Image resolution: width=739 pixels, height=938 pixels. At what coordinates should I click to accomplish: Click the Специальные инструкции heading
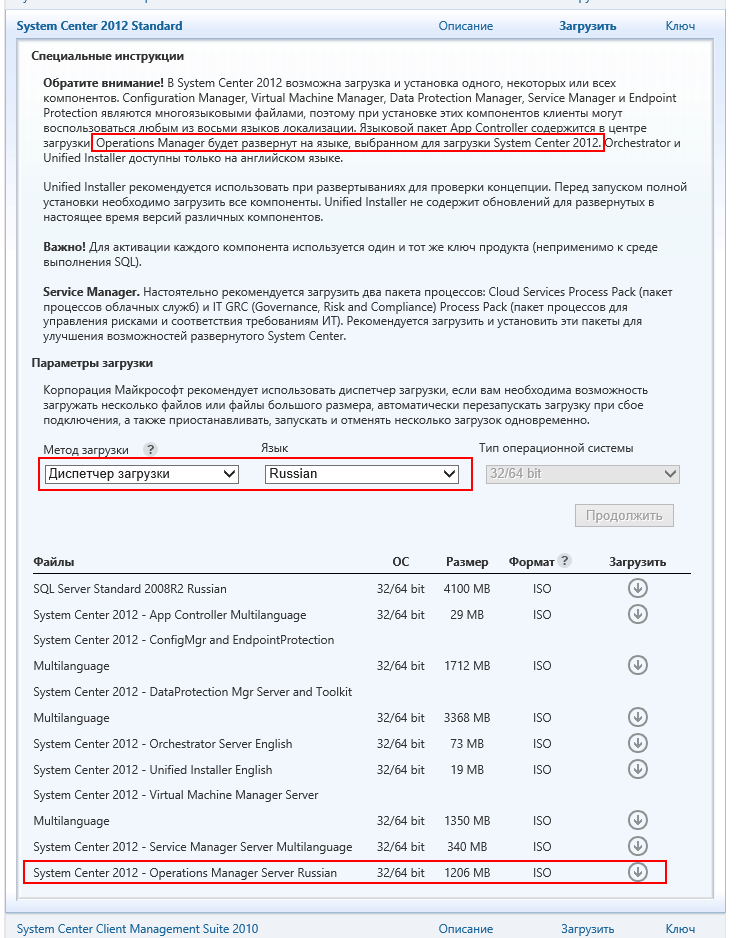pos(108,56)
